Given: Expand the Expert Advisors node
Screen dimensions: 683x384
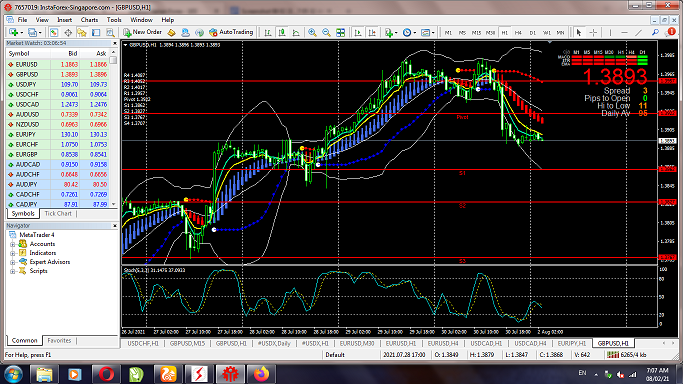Looking at the screenshot, I should 13,262.
